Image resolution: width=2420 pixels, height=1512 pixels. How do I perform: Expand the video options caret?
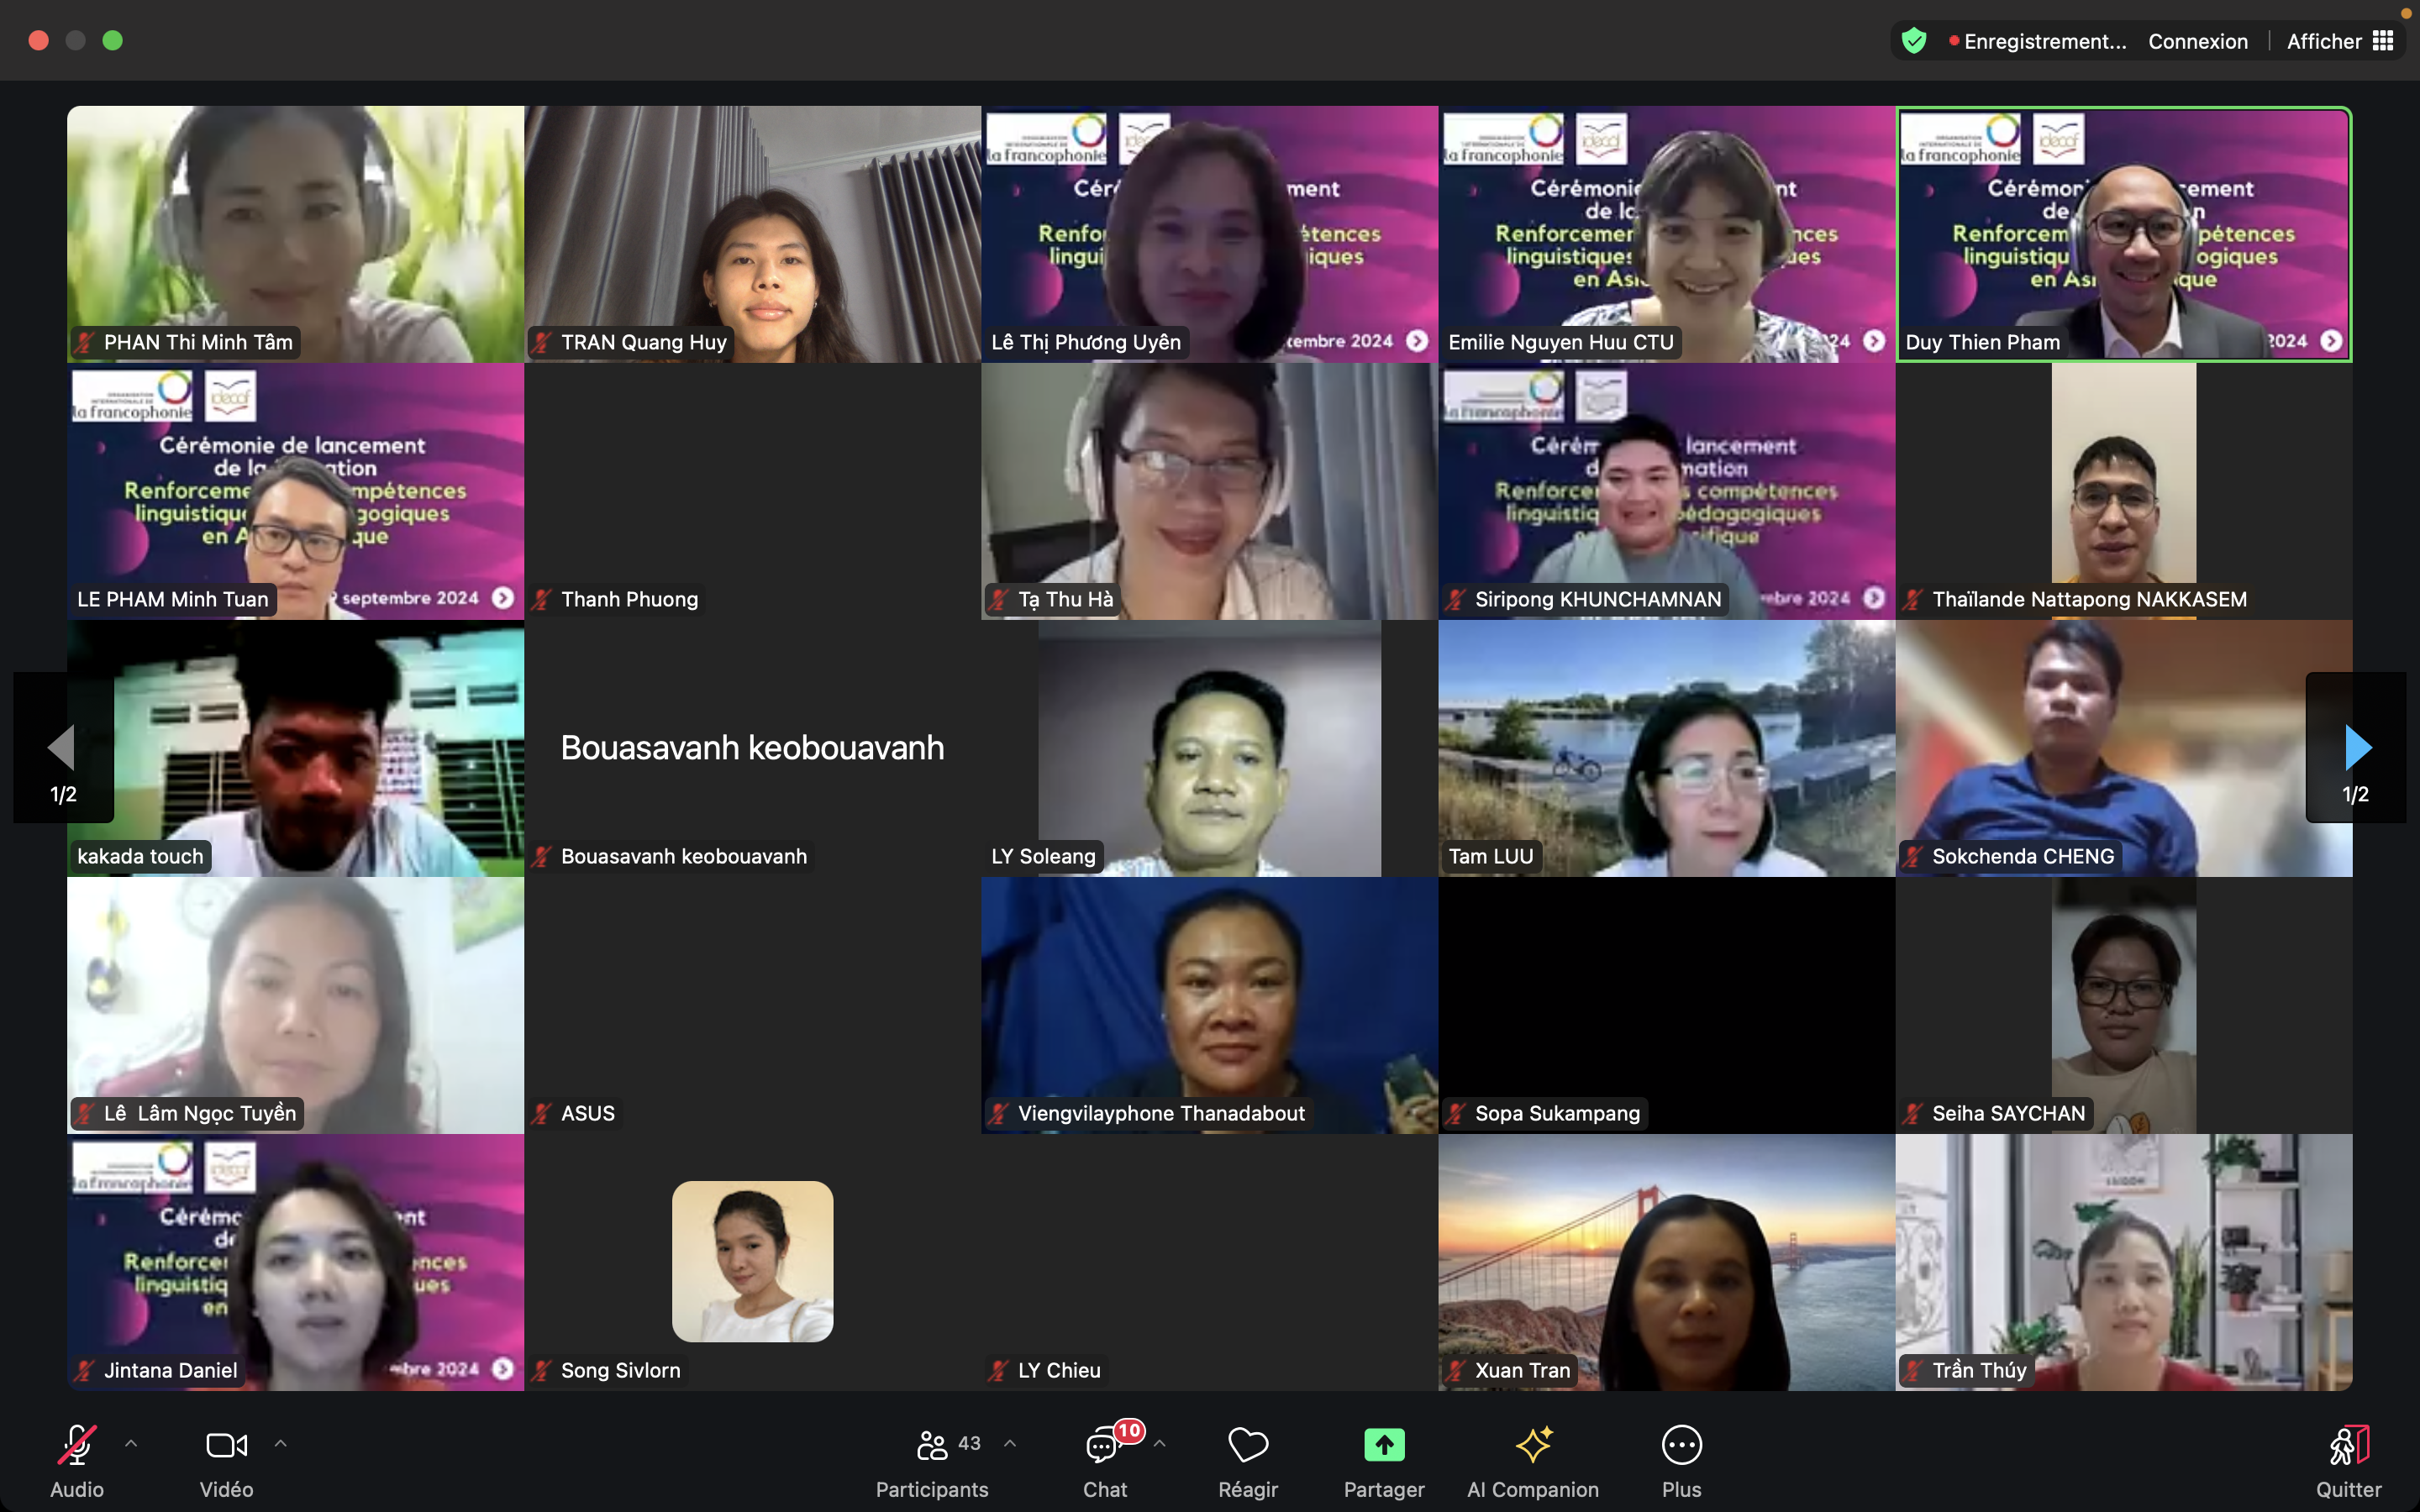(281, 1443)
